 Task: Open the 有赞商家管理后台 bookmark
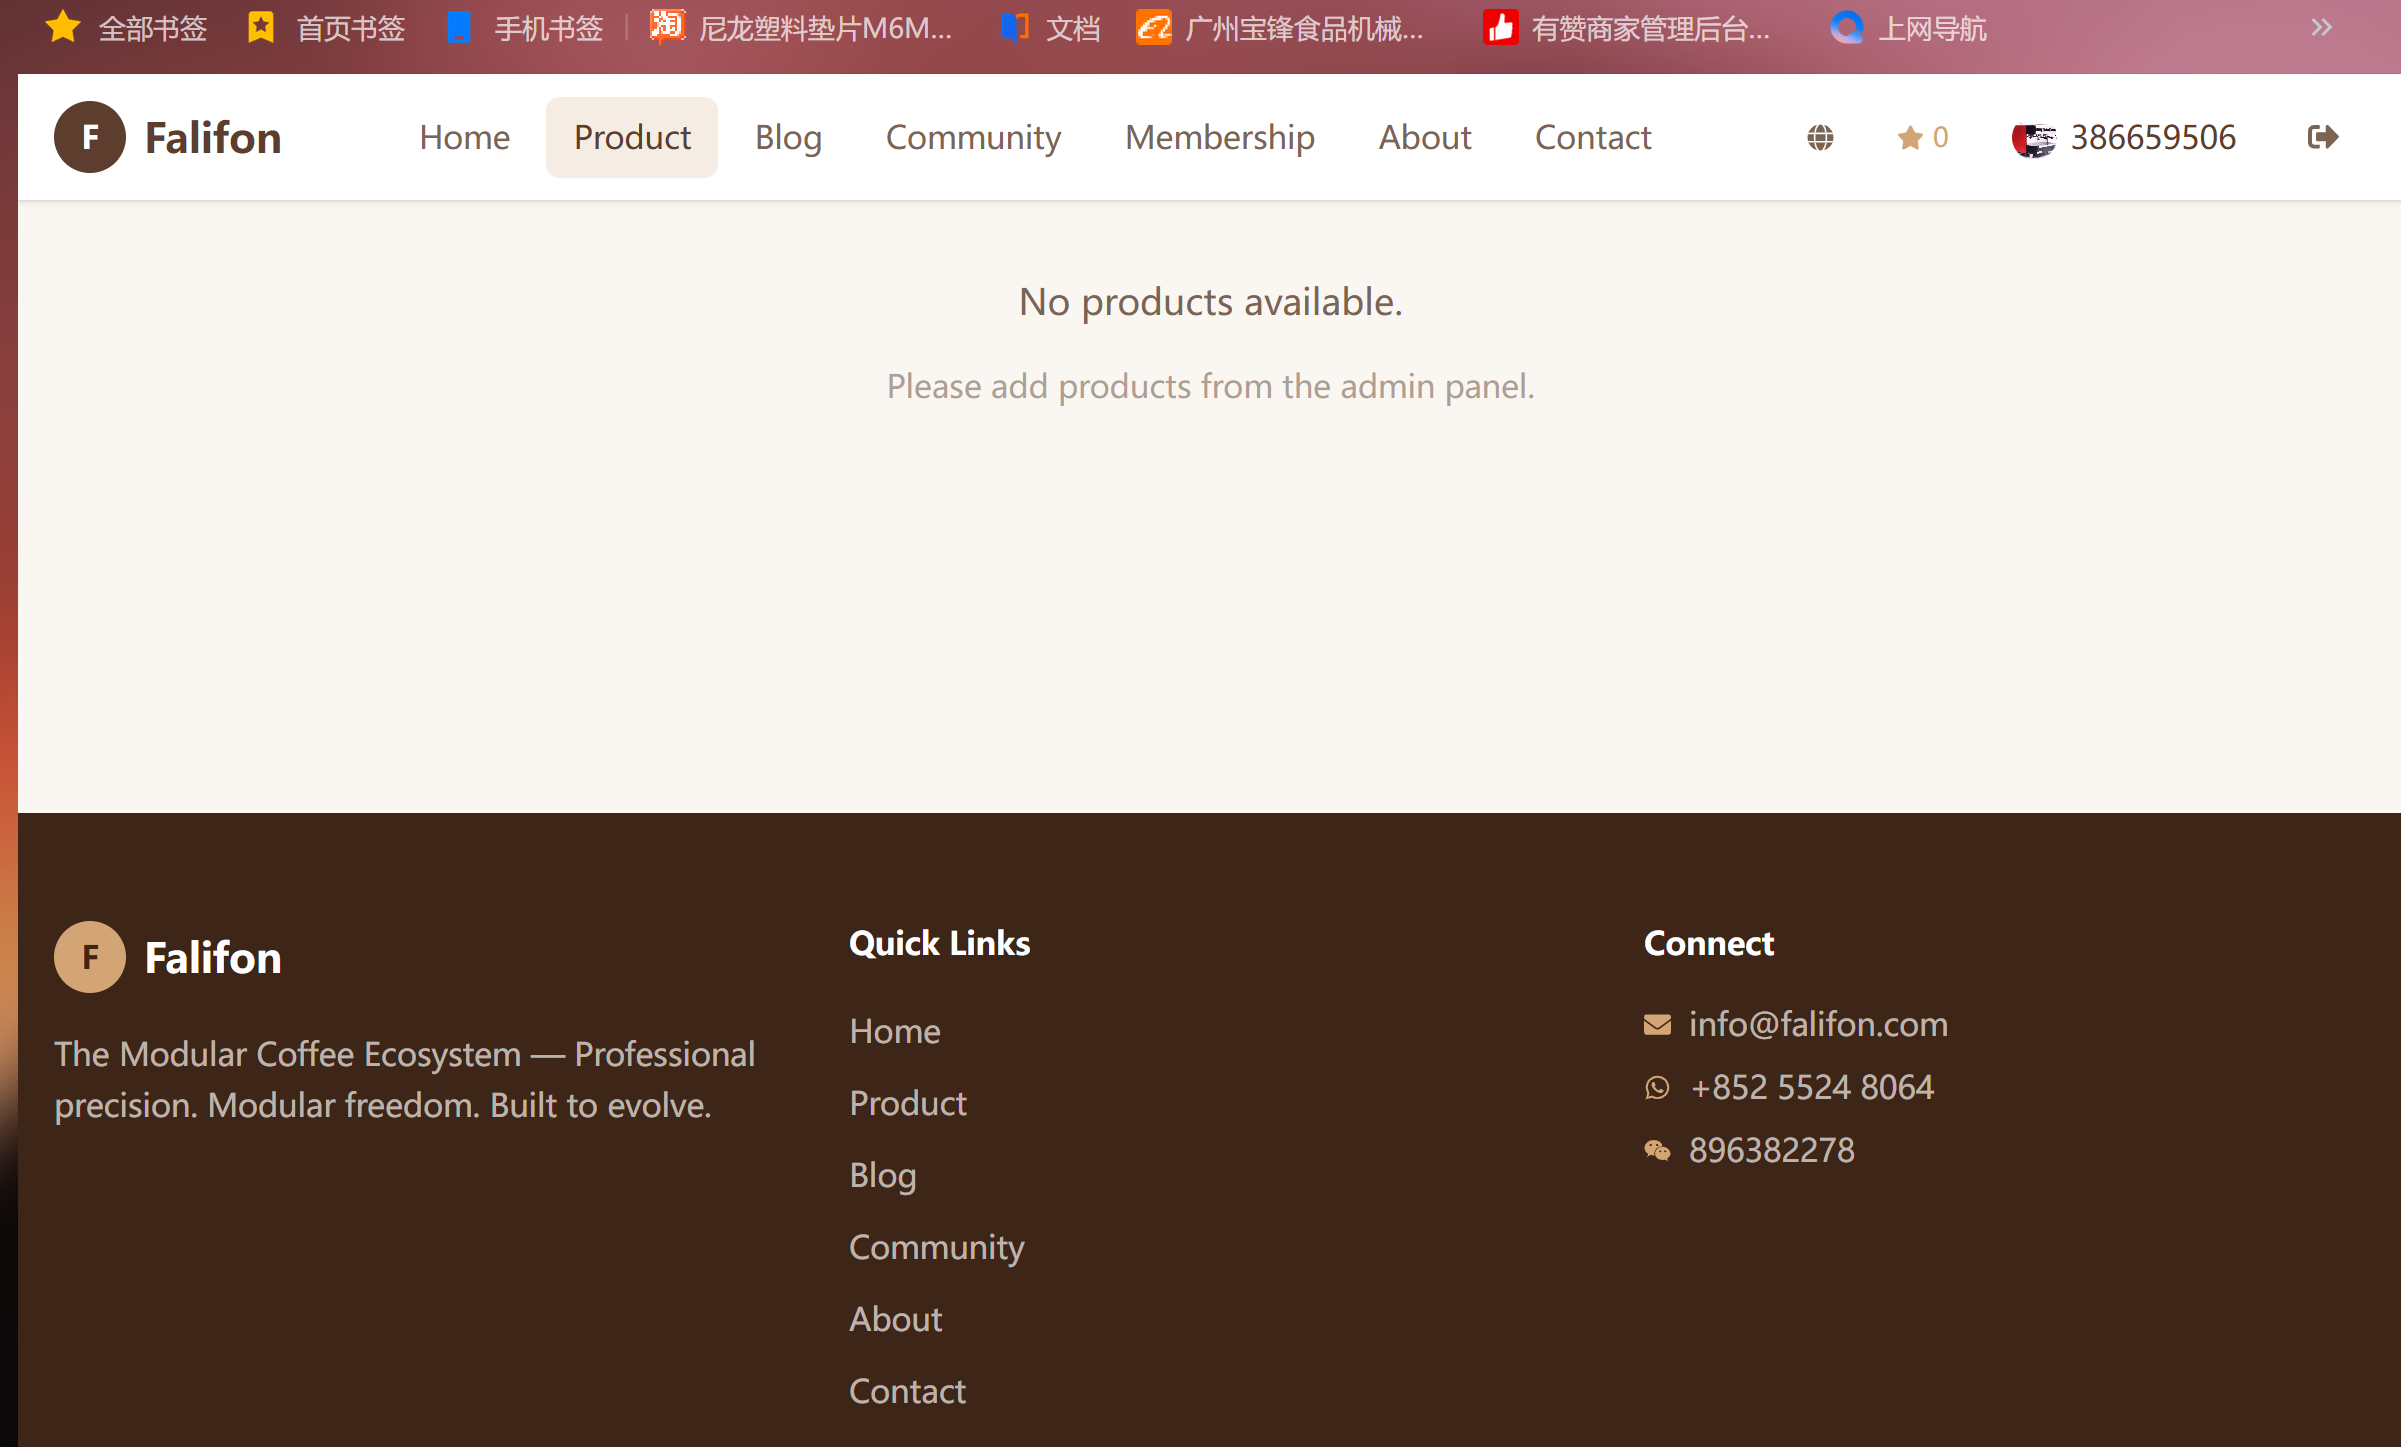[1627, 28]
